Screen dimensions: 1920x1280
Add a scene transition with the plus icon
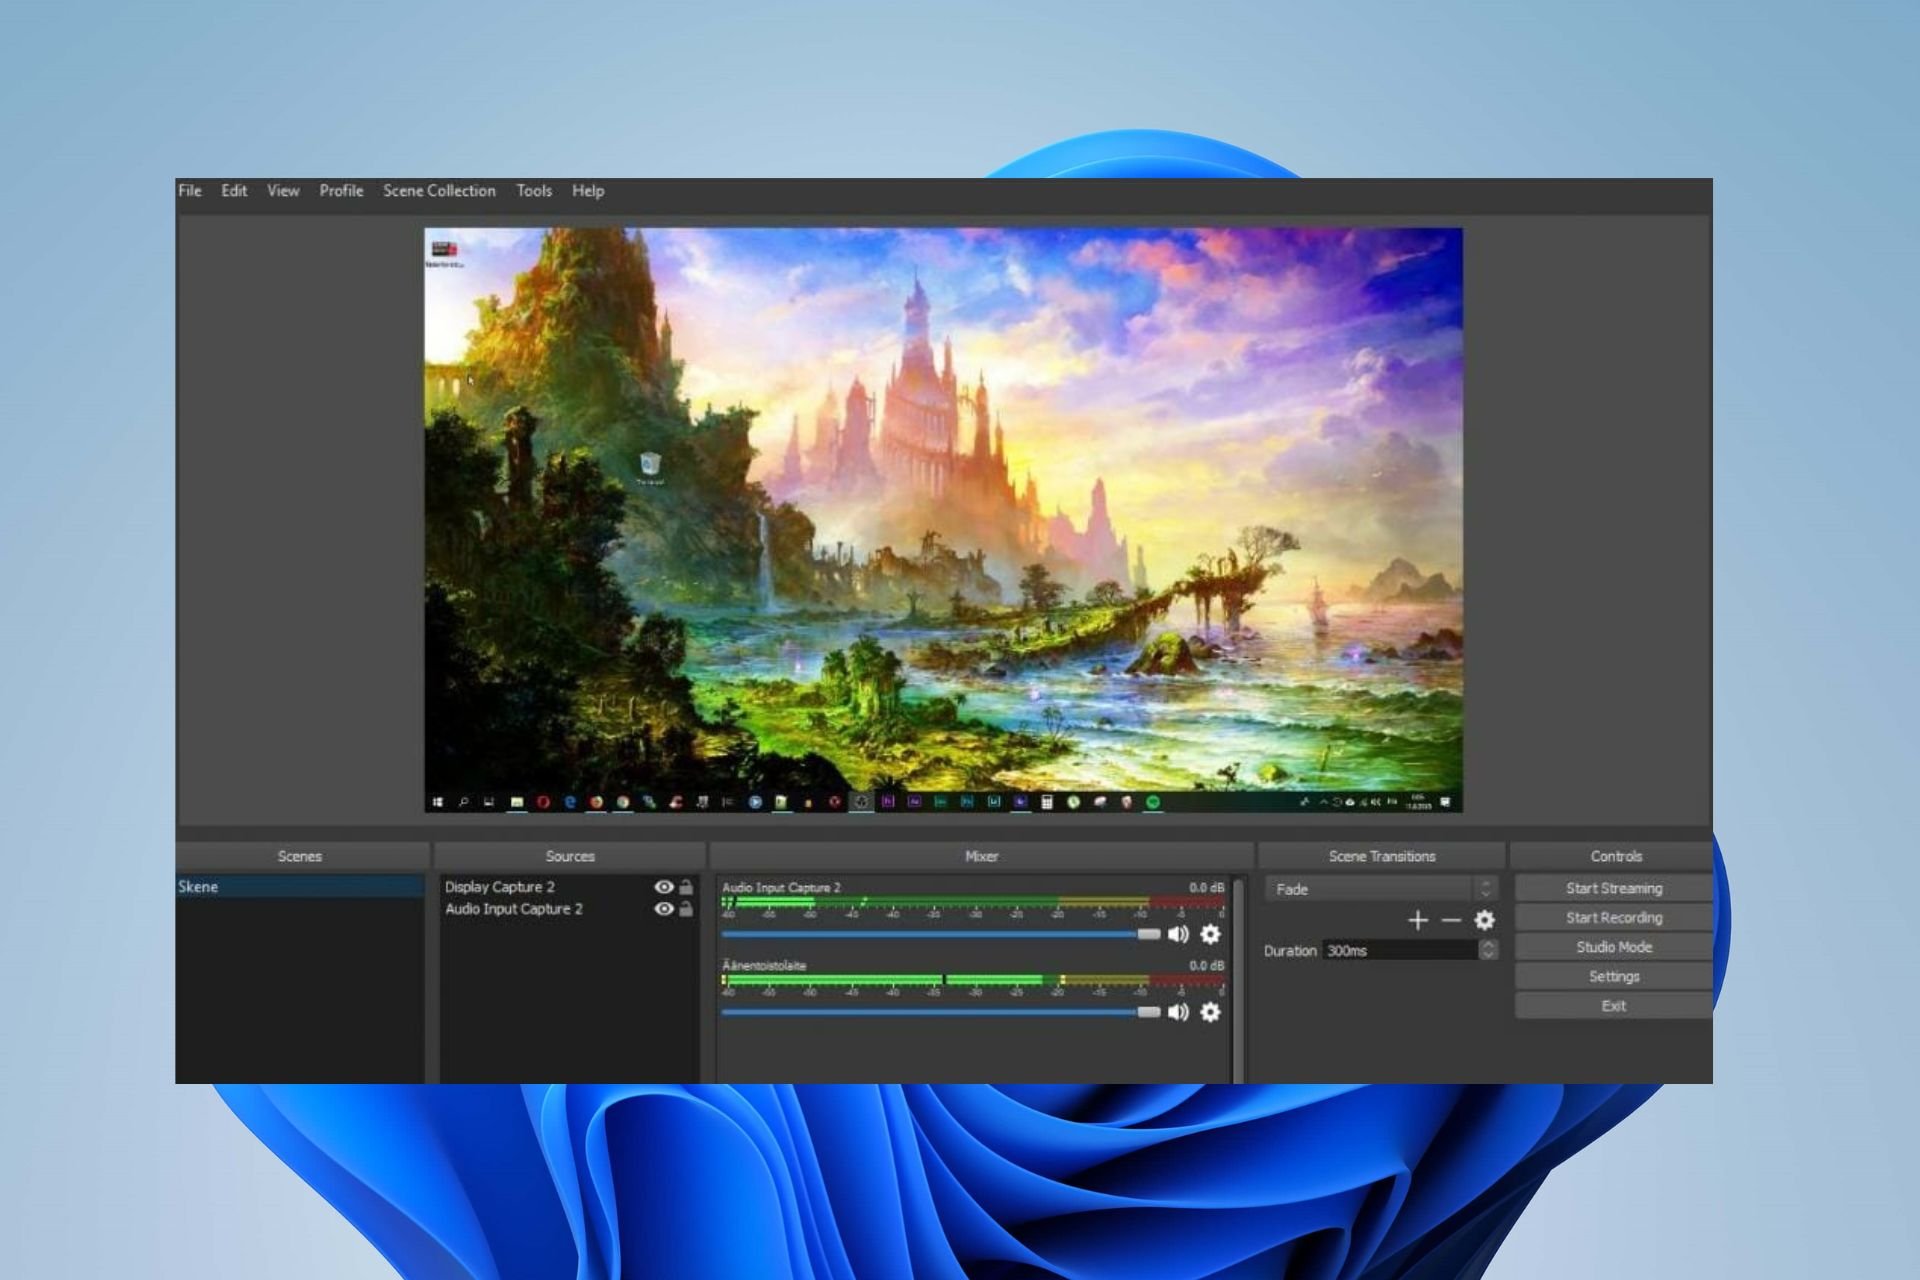click(1417, 920)
